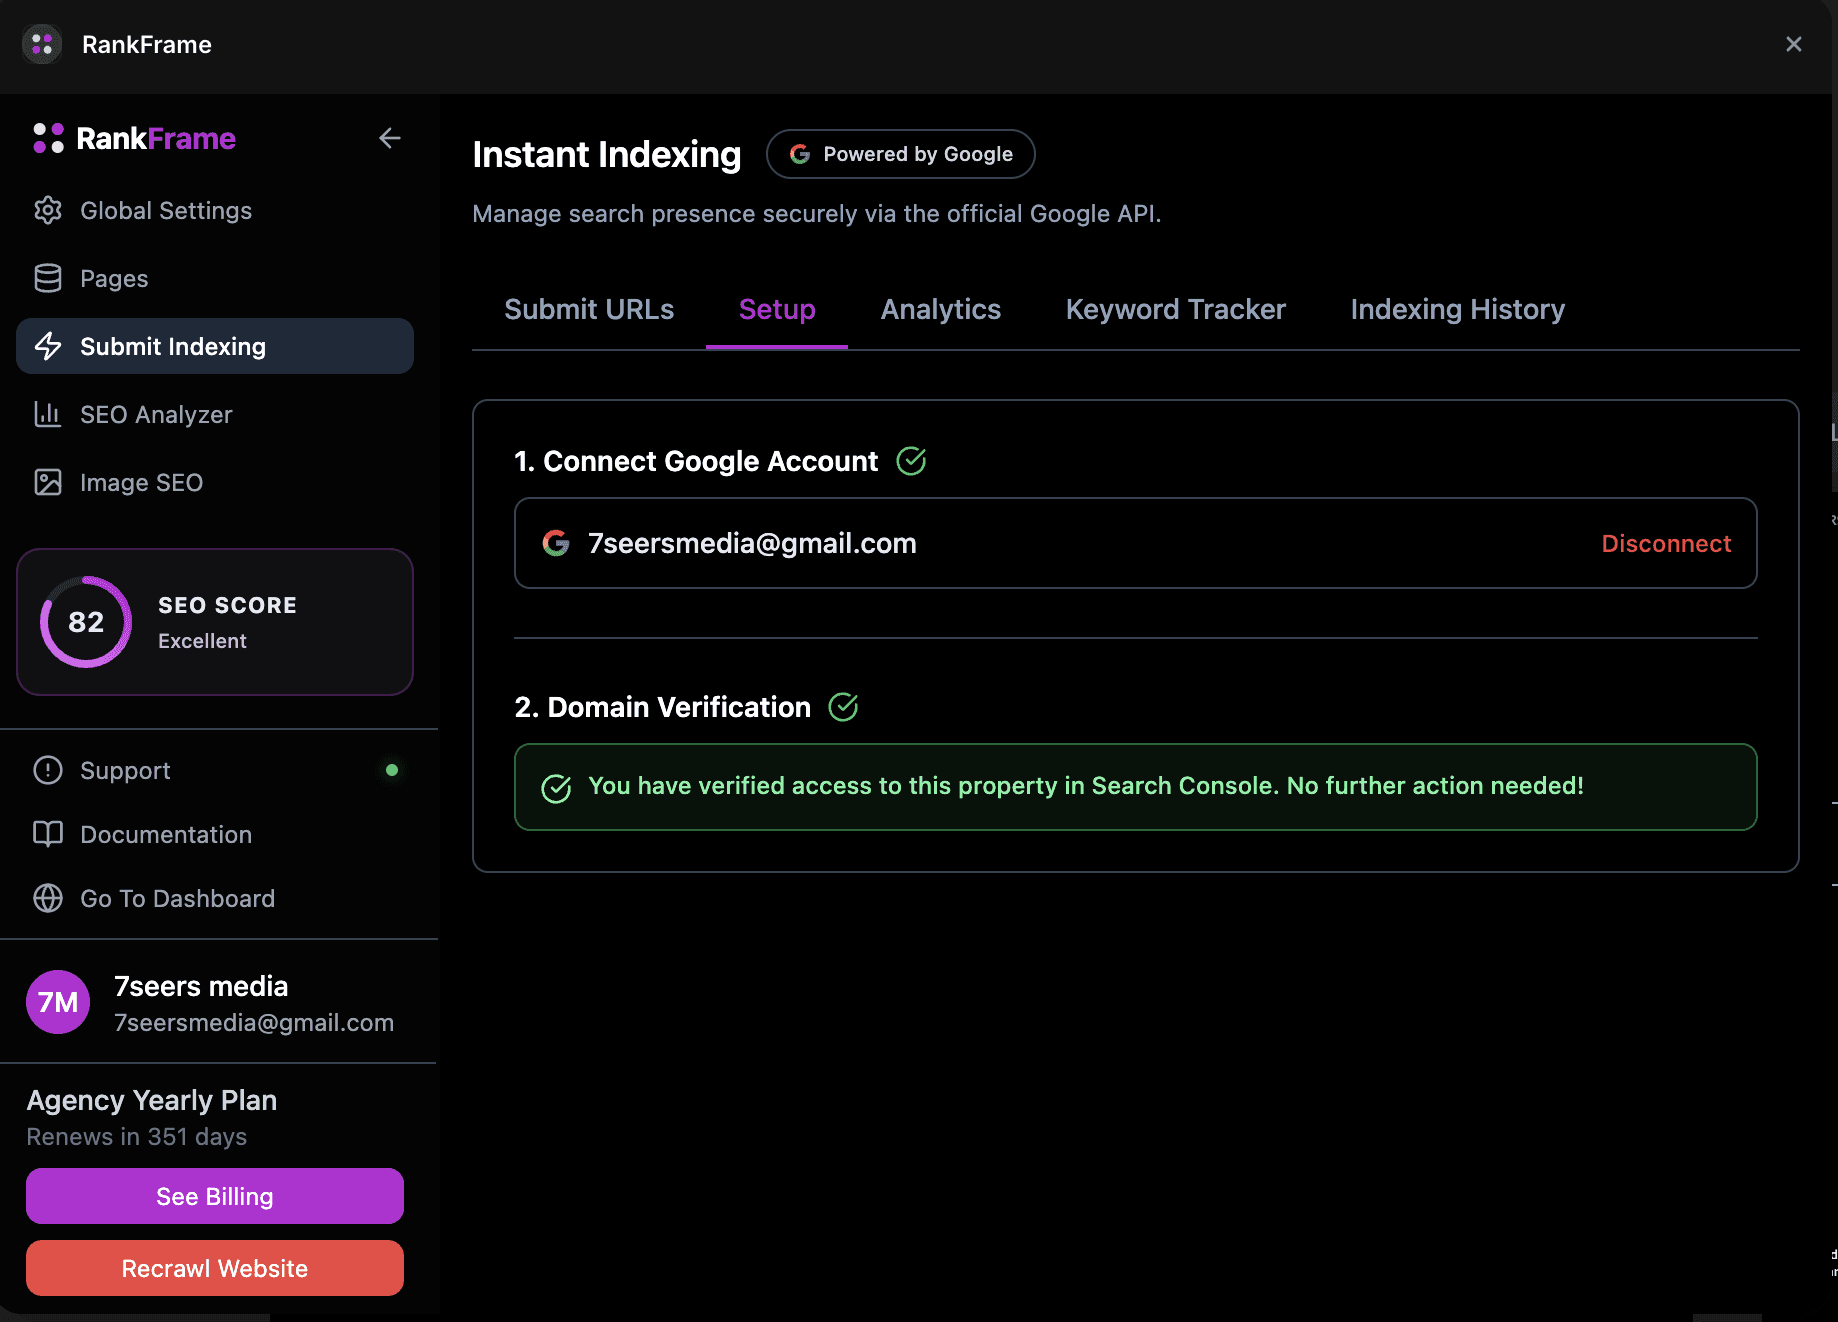Collapse the sidebar with back arrow
This screenshot has width=1838, height=1322.
pyautogui.click(x=390, y=138)
